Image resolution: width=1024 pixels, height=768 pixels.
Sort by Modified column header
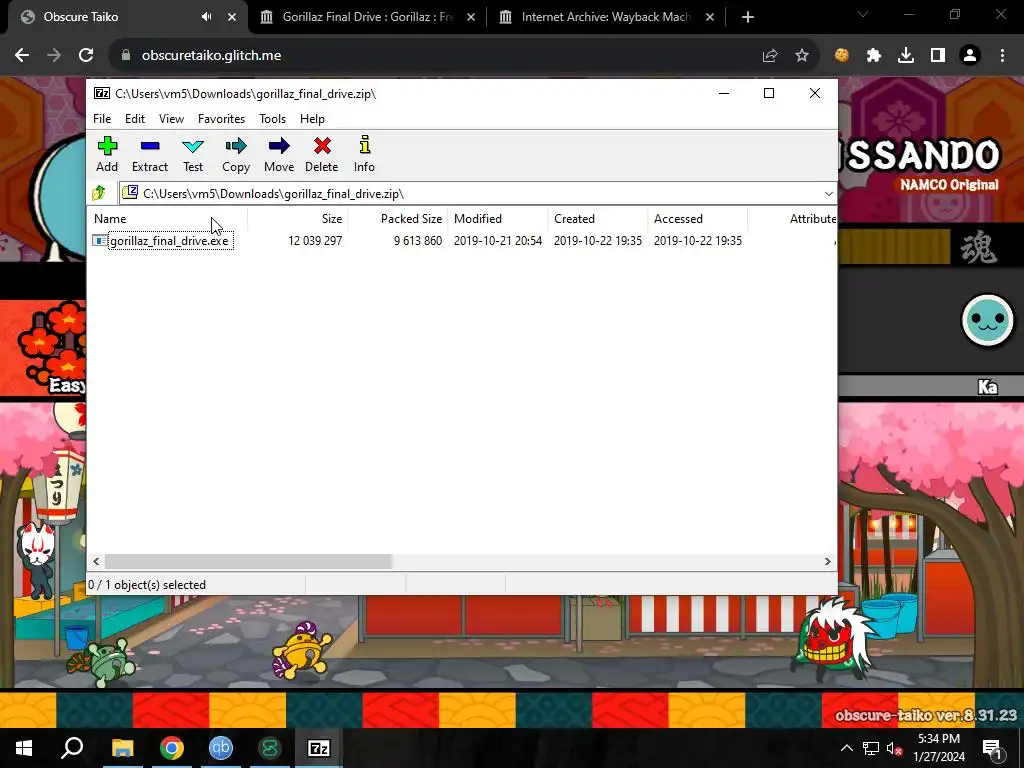[498, 219]
